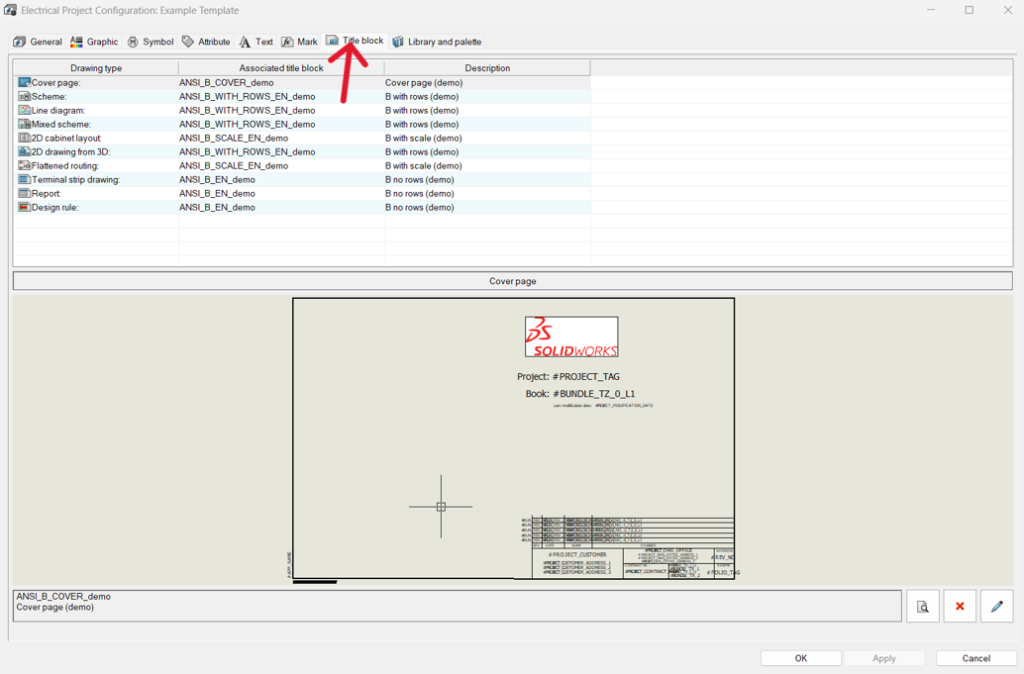This screenshot has height=674, width=1024.
Task: Click the cover page title block preview
Action: coord(513,438)
